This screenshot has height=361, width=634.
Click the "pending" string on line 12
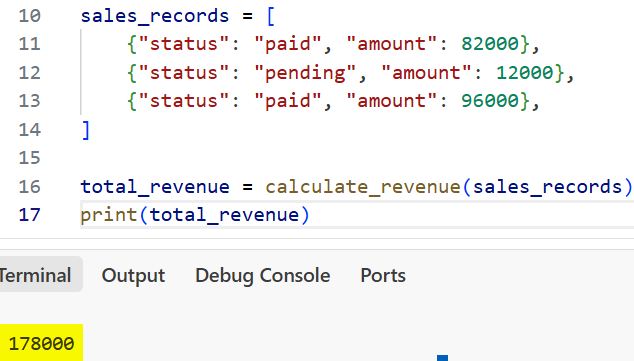pos(305,73)
